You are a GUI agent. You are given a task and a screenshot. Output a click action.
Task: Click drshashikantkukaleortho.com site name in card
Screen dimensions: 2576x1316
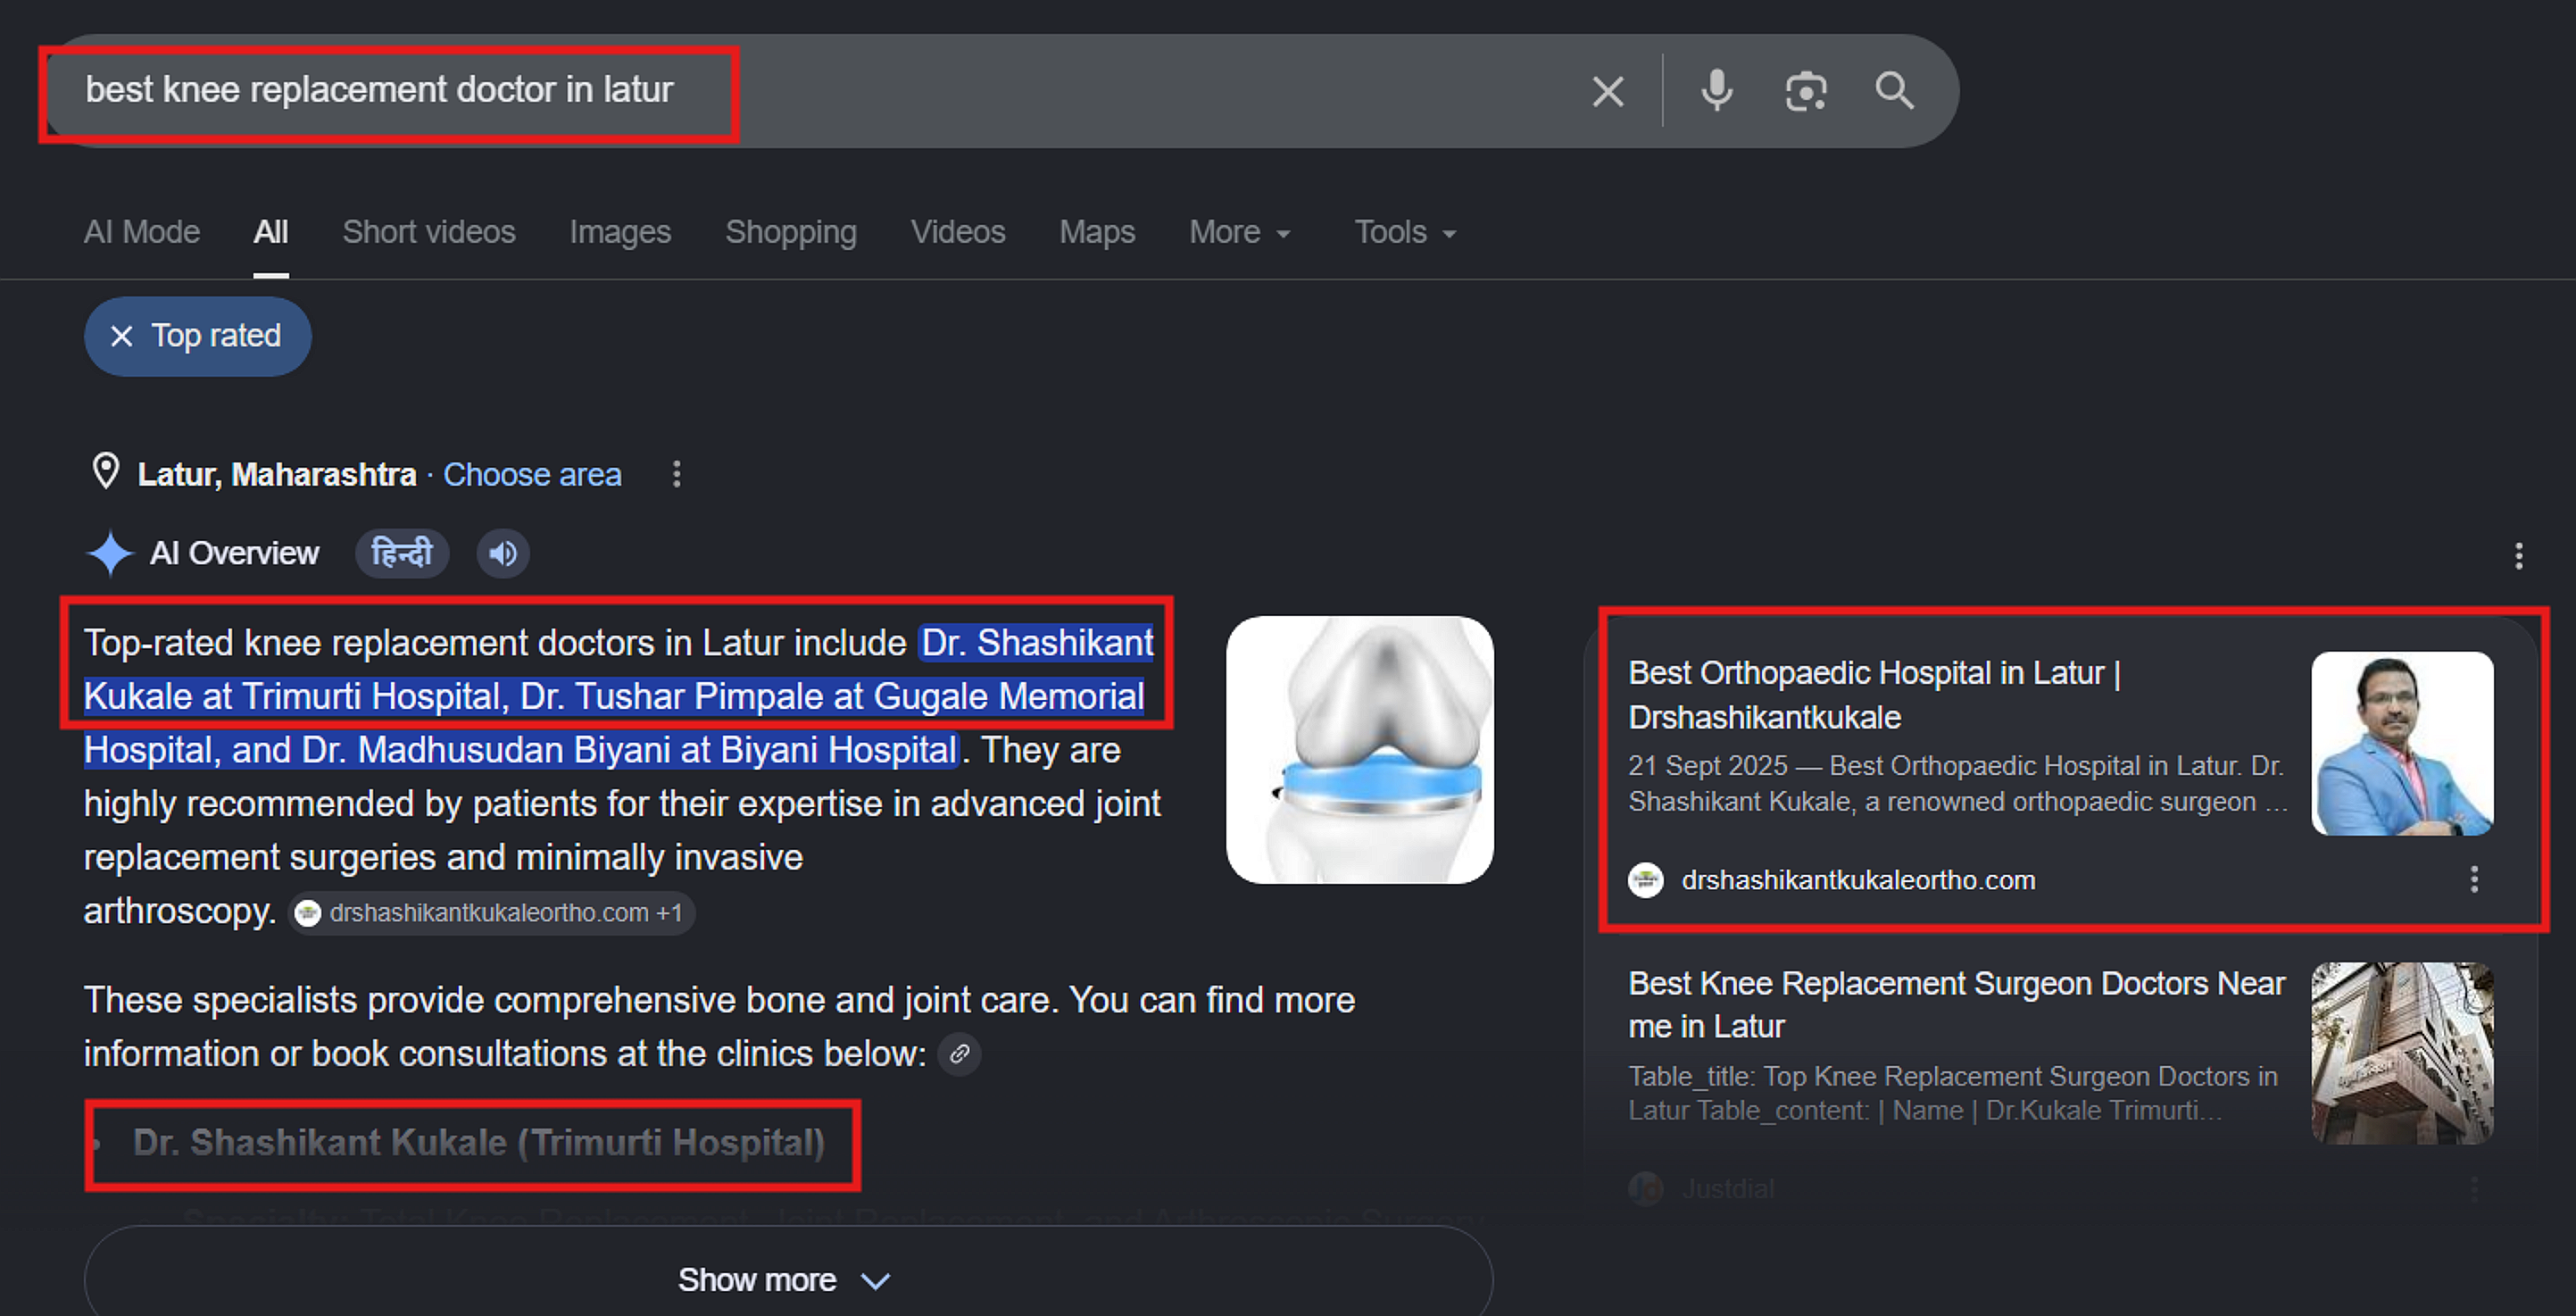[x=1857, y=880]
